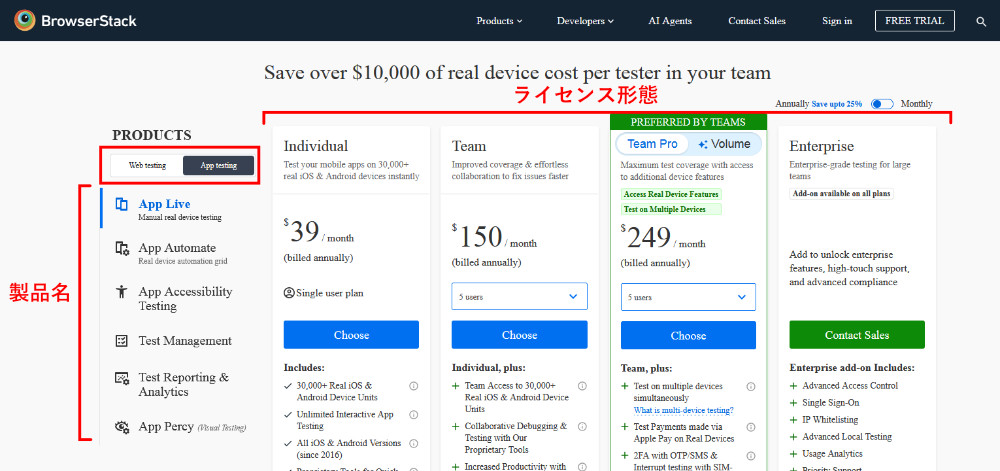Viewport: 1000px width, 471px height.
Task: Click the BrowserStack logo icon
Action: click(x=25, y=20)
